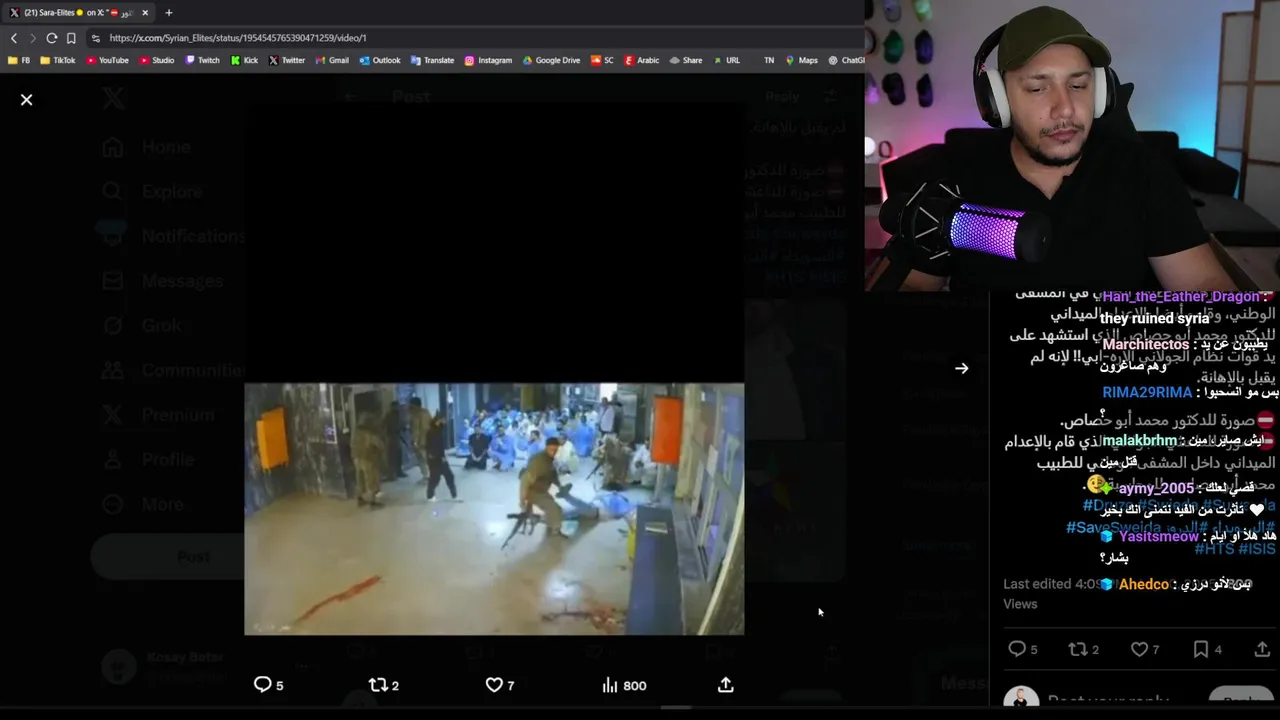Close the media viewer with the X
The width and height of the screenshot is (1280, 720).
pyautogui.click(x=27, y=100)
